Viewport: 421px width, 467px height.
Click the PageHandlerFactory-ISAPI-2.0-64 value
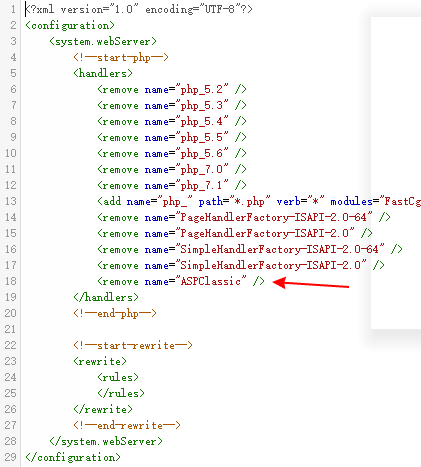[x=274, y=217]
